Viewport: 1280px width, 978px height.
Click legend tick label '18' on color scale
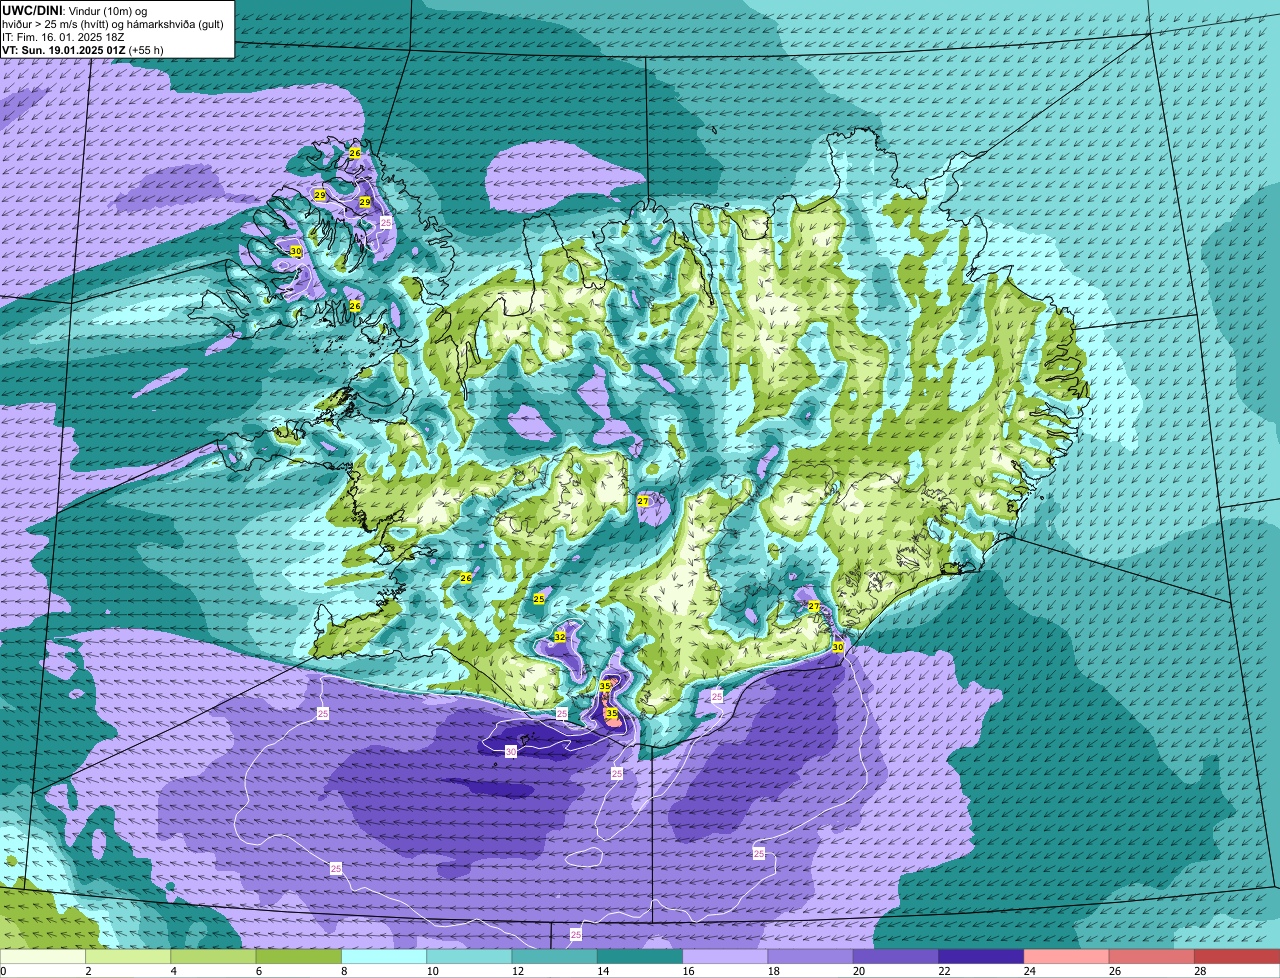coord(773,971)
